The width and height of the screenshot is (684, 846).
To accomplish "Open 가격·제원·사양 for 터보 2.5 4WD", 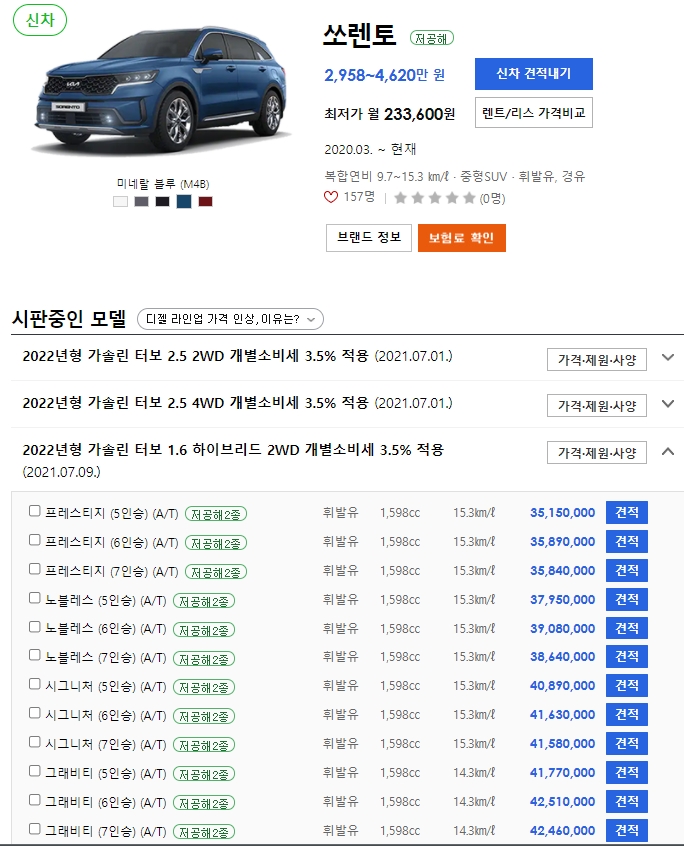I will 597,406.
